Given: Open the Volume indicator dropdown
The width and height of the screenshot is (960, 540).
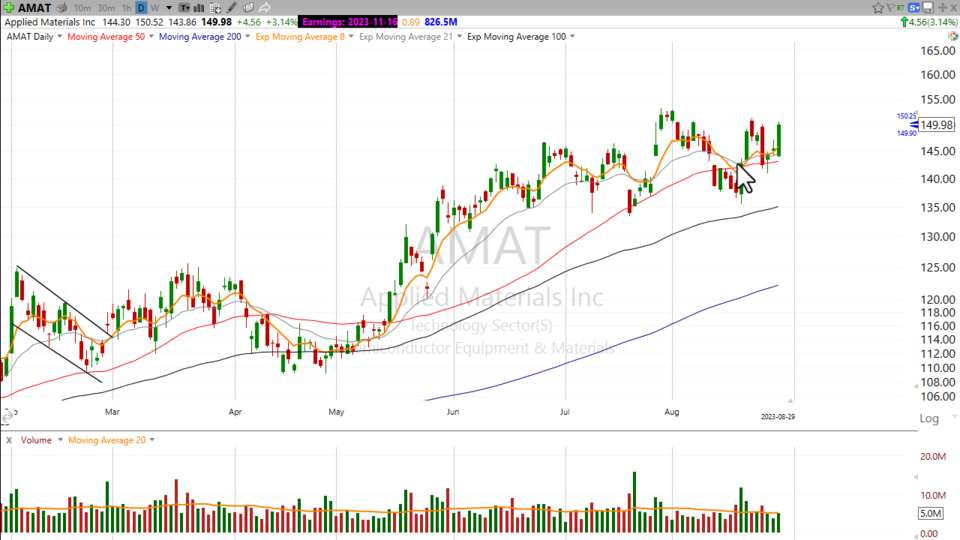Looking at the screenshot, I should click(x=60, y=440).
